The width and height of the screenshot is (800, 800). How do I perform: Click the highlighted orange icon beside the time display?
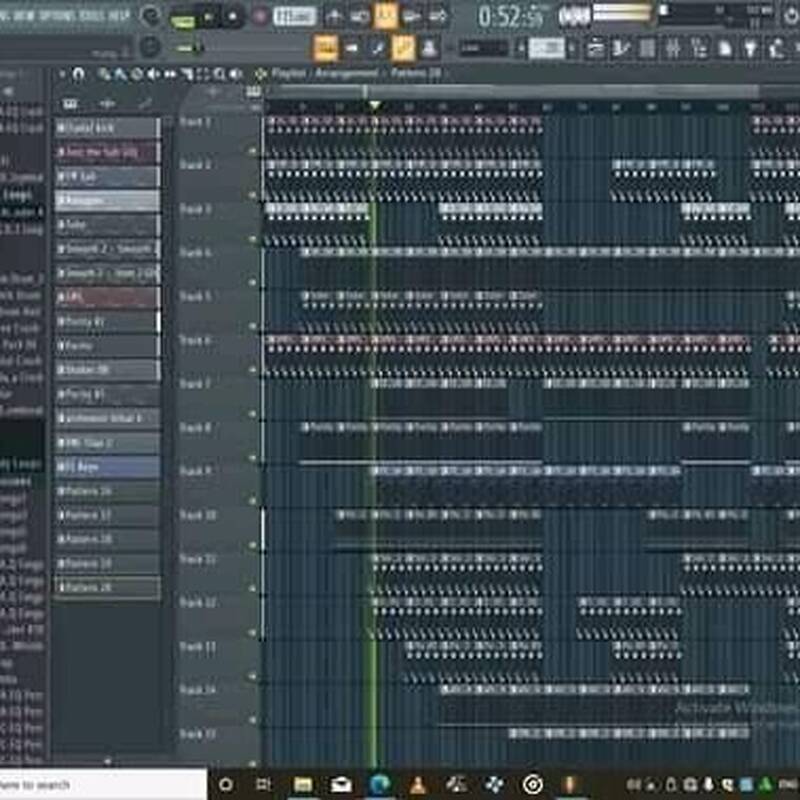pyautogui.click(x=386, y=16)
